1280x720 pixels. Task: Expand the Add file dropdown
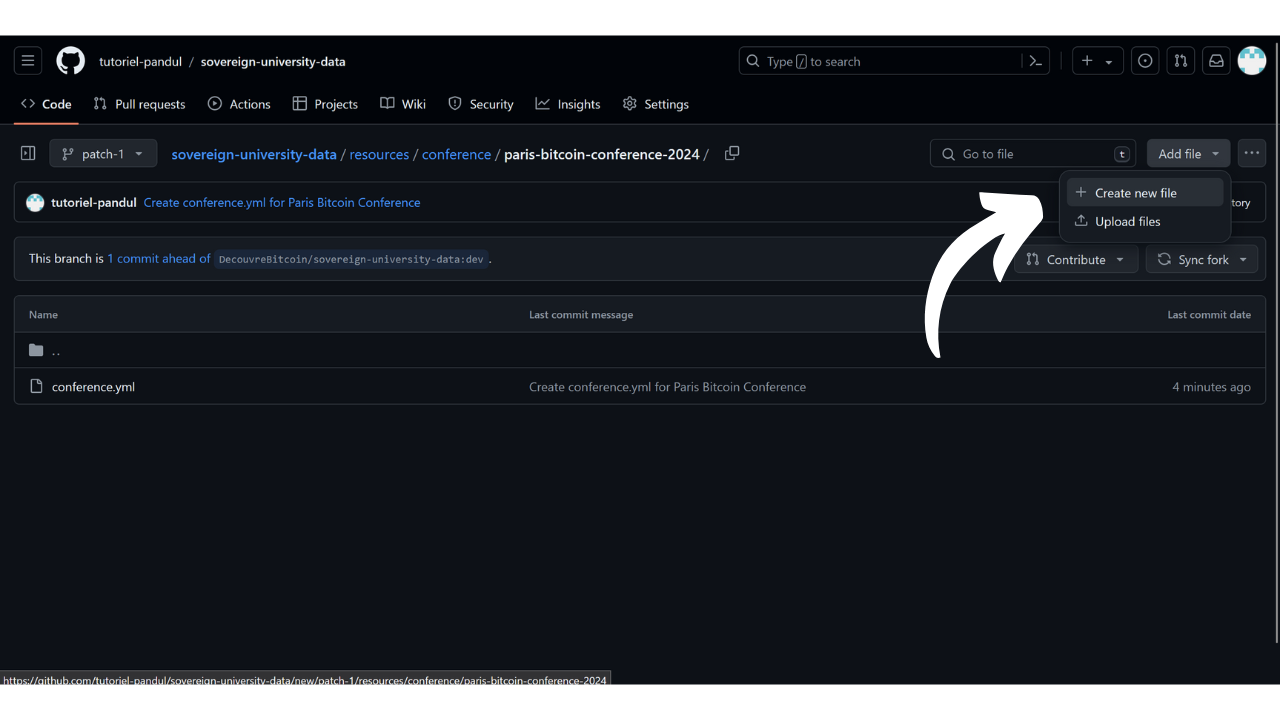pyautogui.click(x=1189, y=154)
